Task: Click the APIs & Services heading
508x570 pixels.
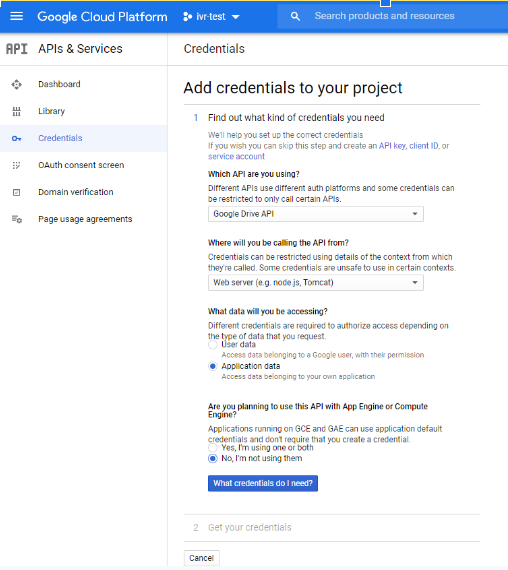Action: 80,49
